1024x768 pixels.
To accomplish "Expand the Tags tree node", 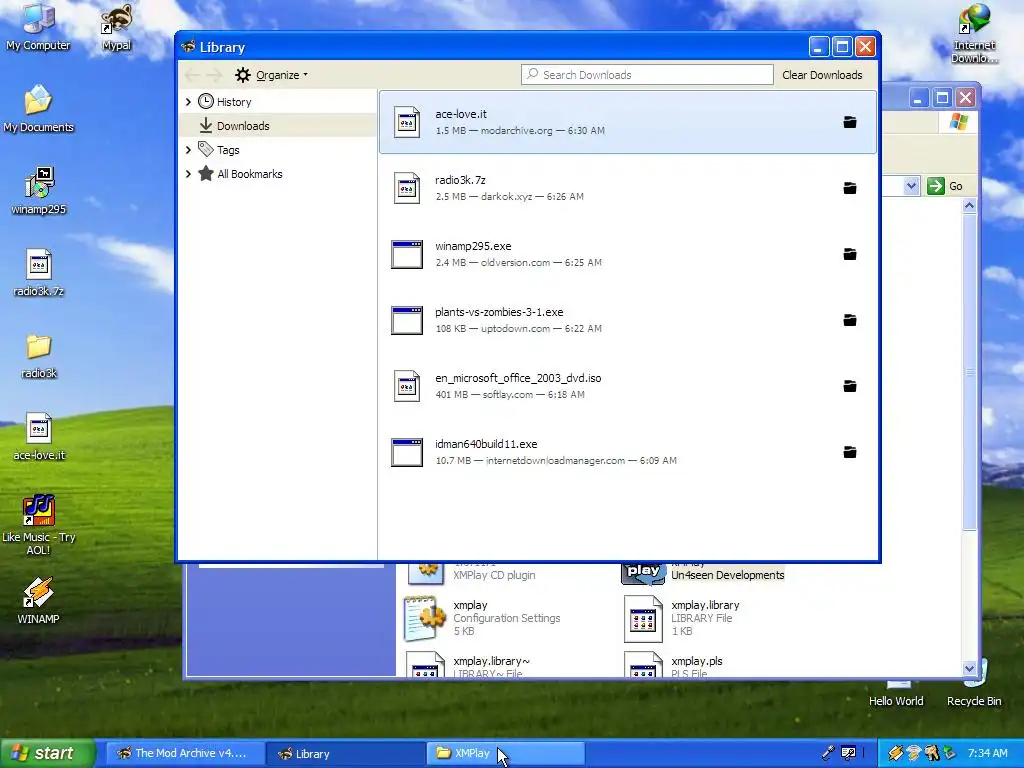I will [x=188, y=150].
